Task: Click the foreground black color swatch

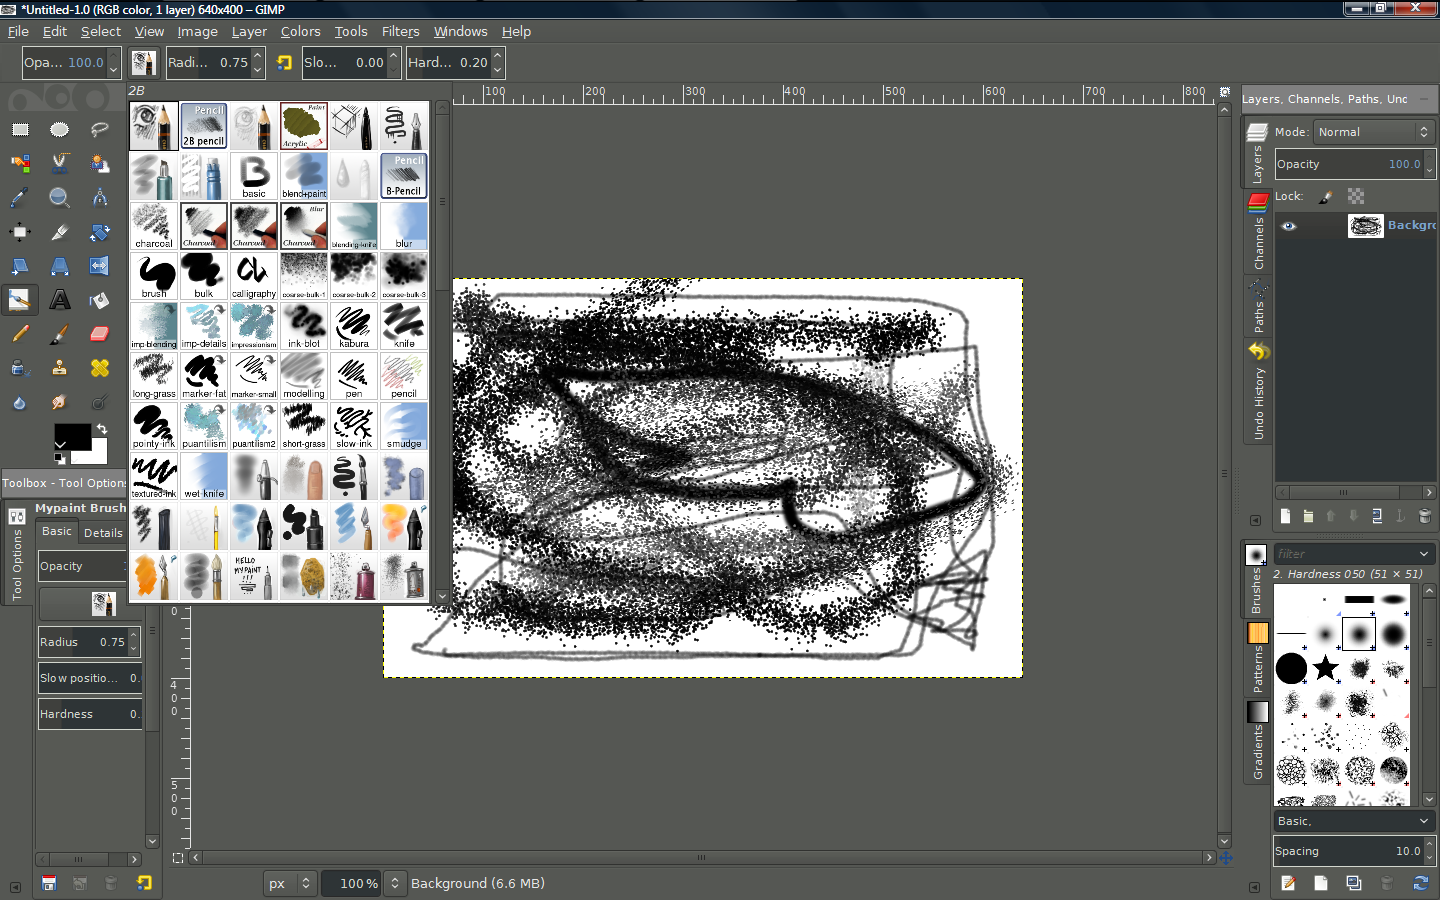Action: (x=72, y=436)
